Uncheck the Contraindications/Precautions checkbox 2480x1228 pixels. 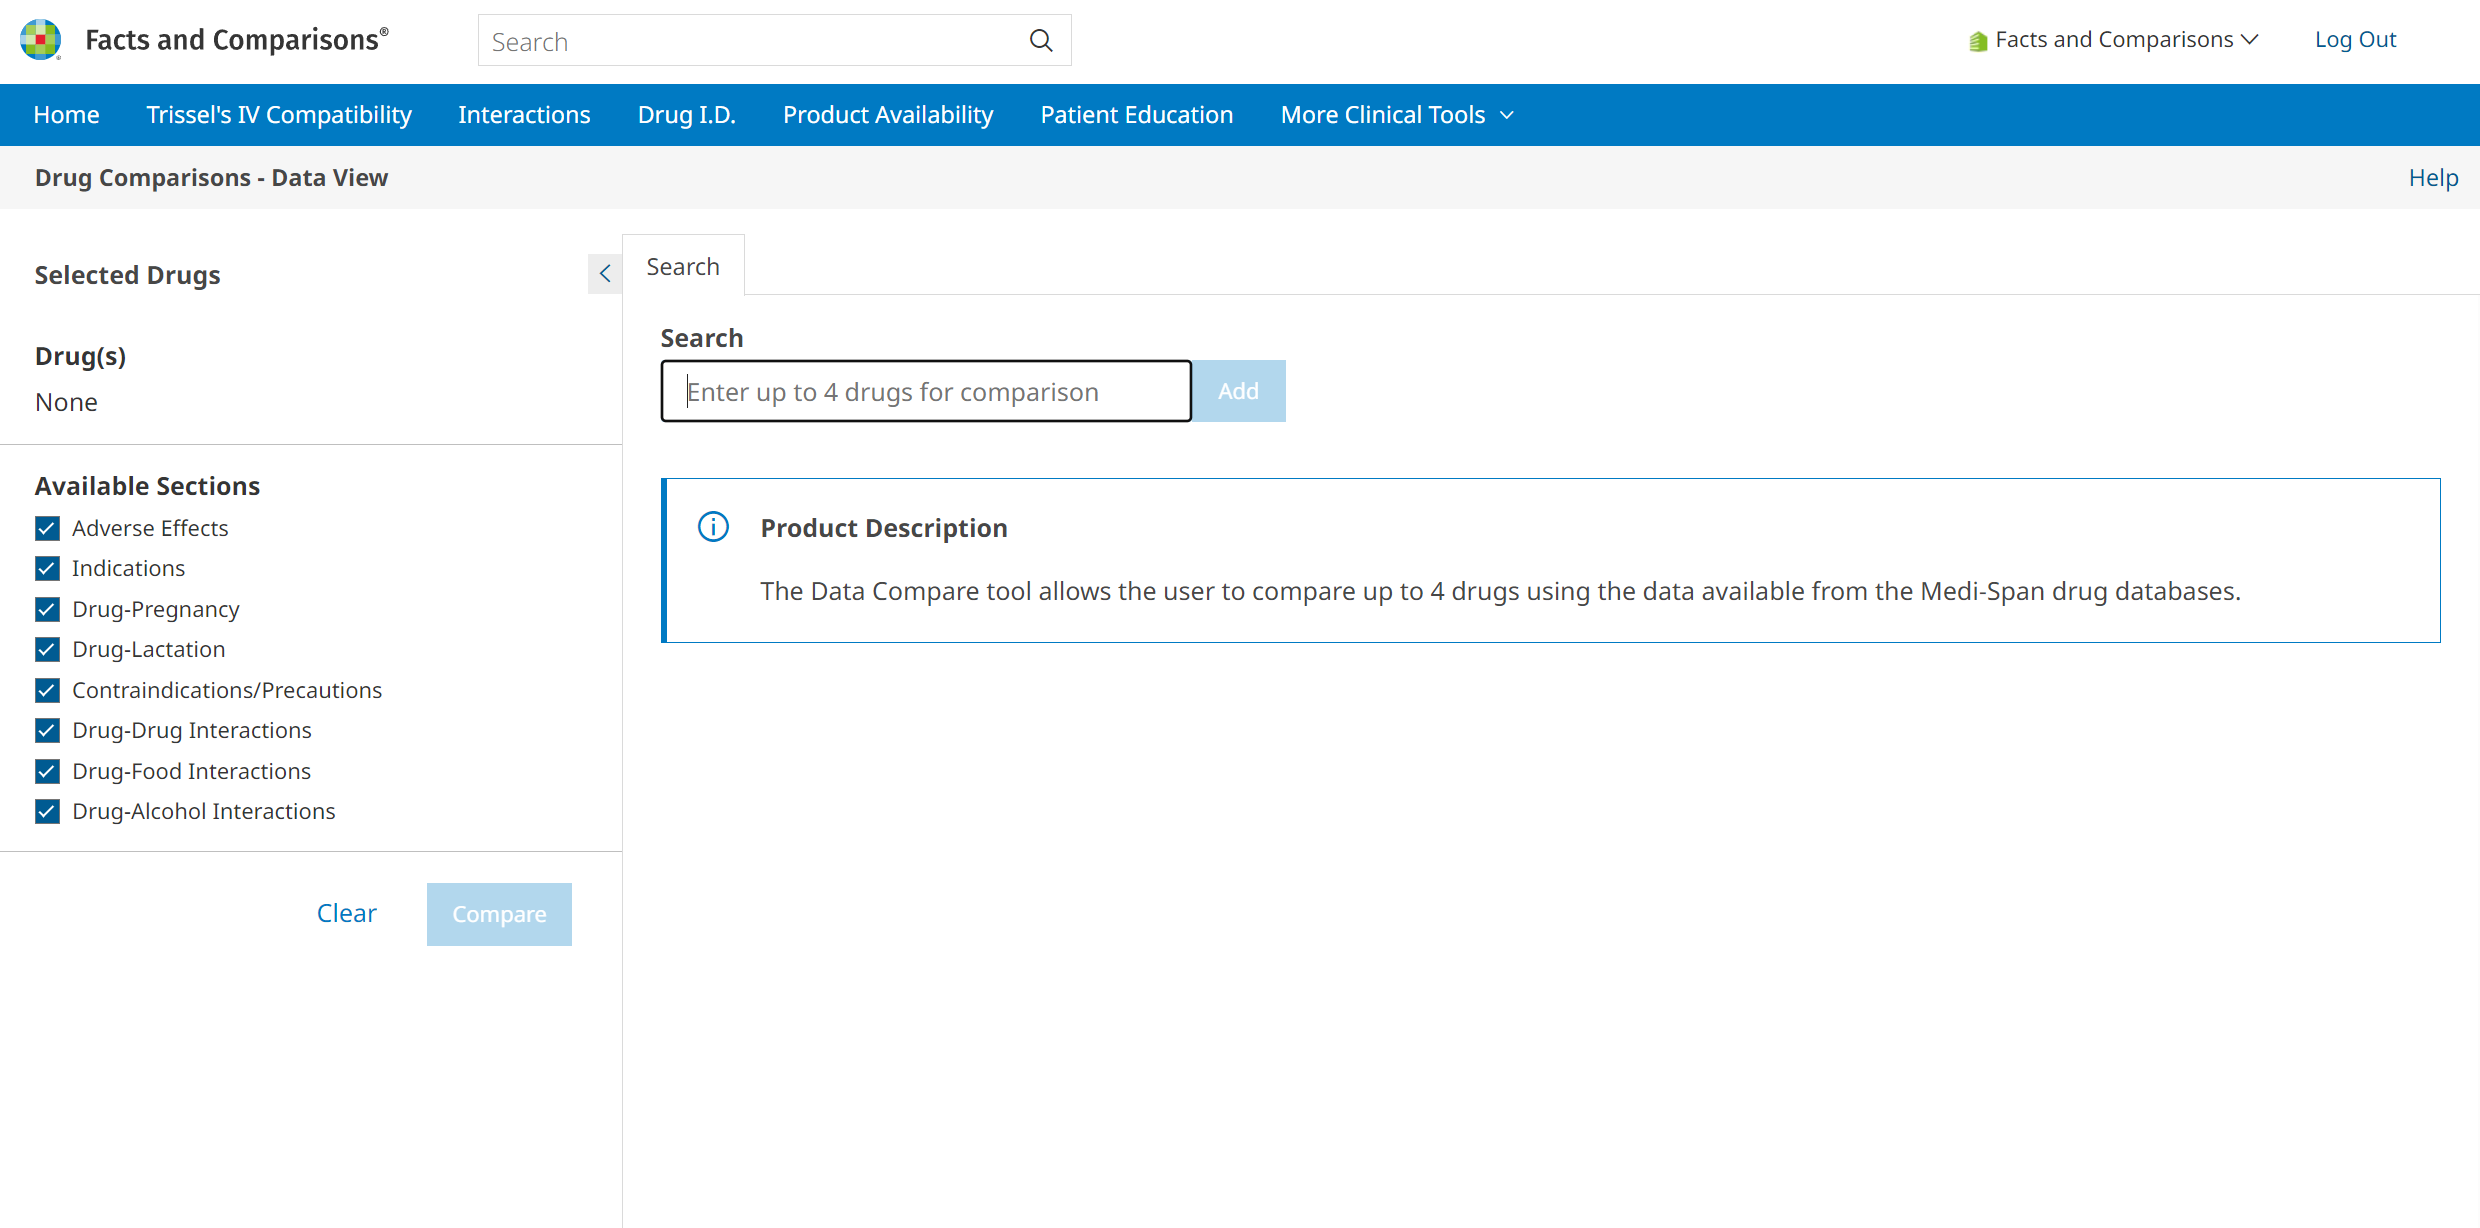(x=47, y=690)
